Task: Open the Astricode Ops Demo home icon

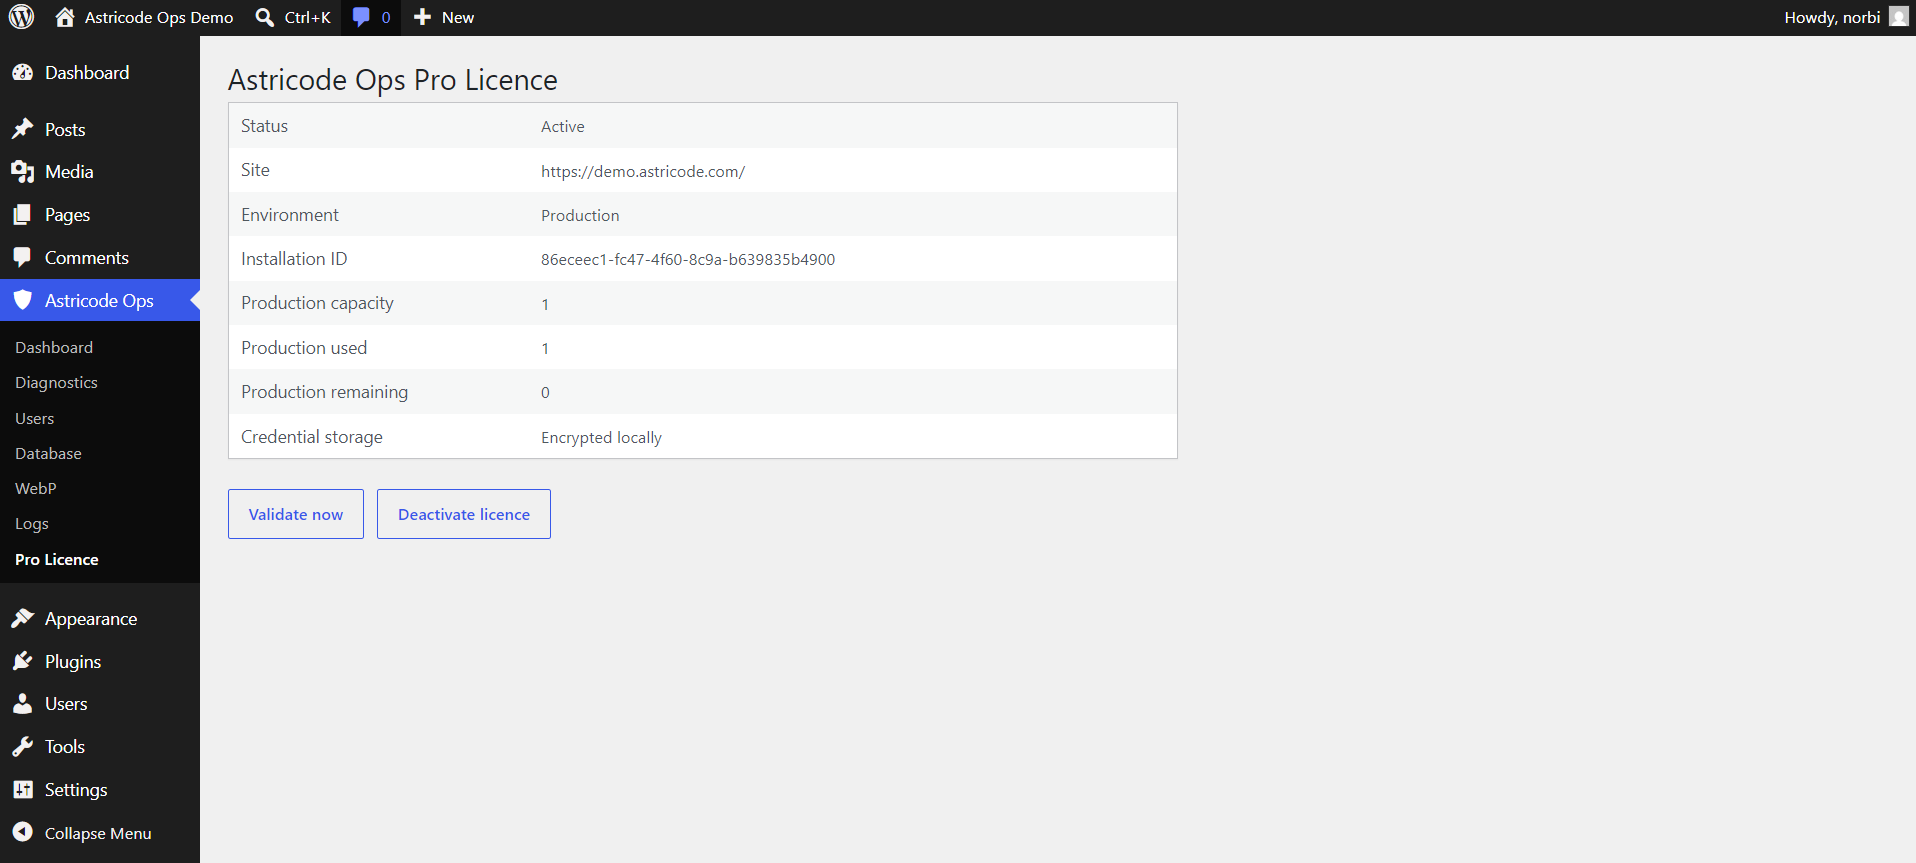Action: tap(65, 17)
